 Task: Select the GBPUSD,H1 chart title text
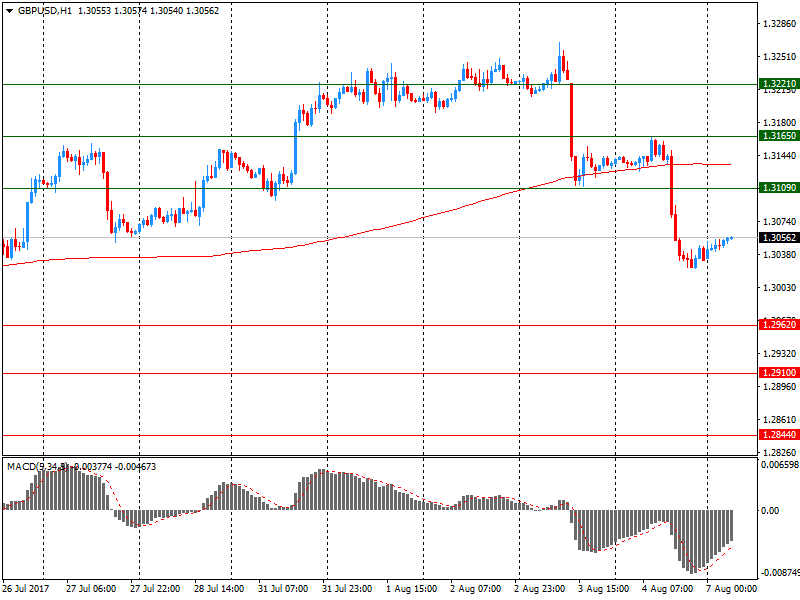pyautogui.click(x=45, y=11)
